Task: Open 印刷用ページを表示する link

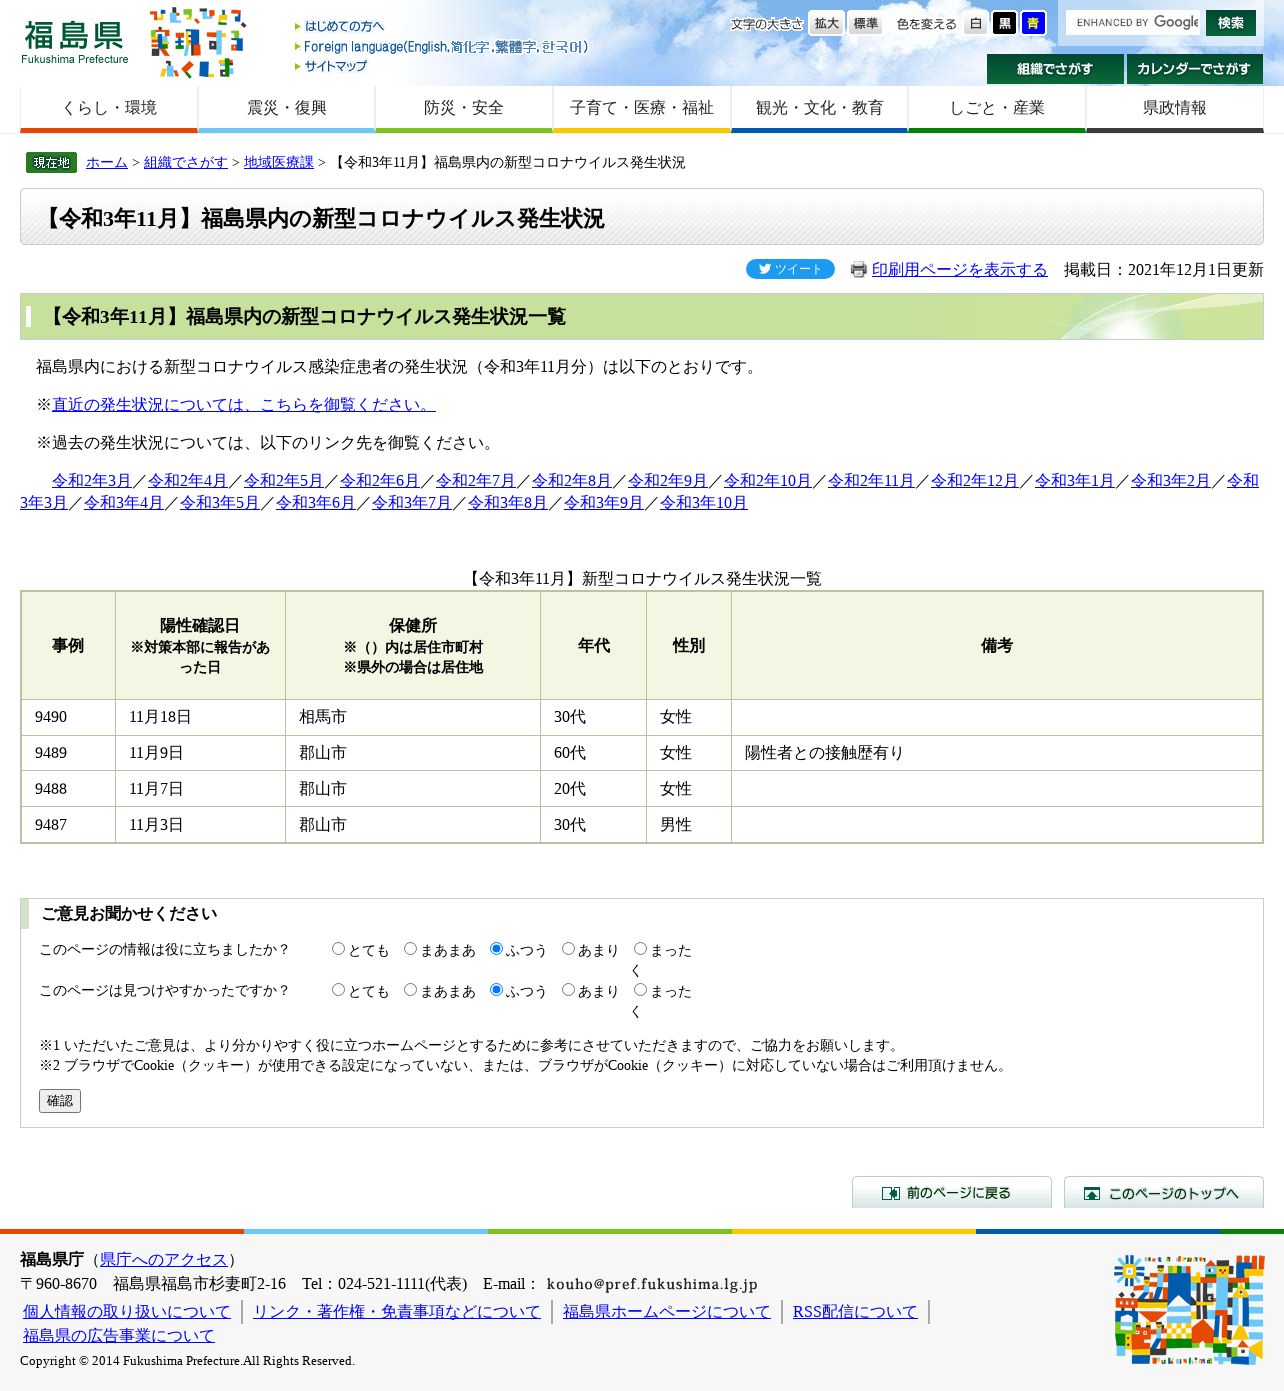Action: (960, 270)
